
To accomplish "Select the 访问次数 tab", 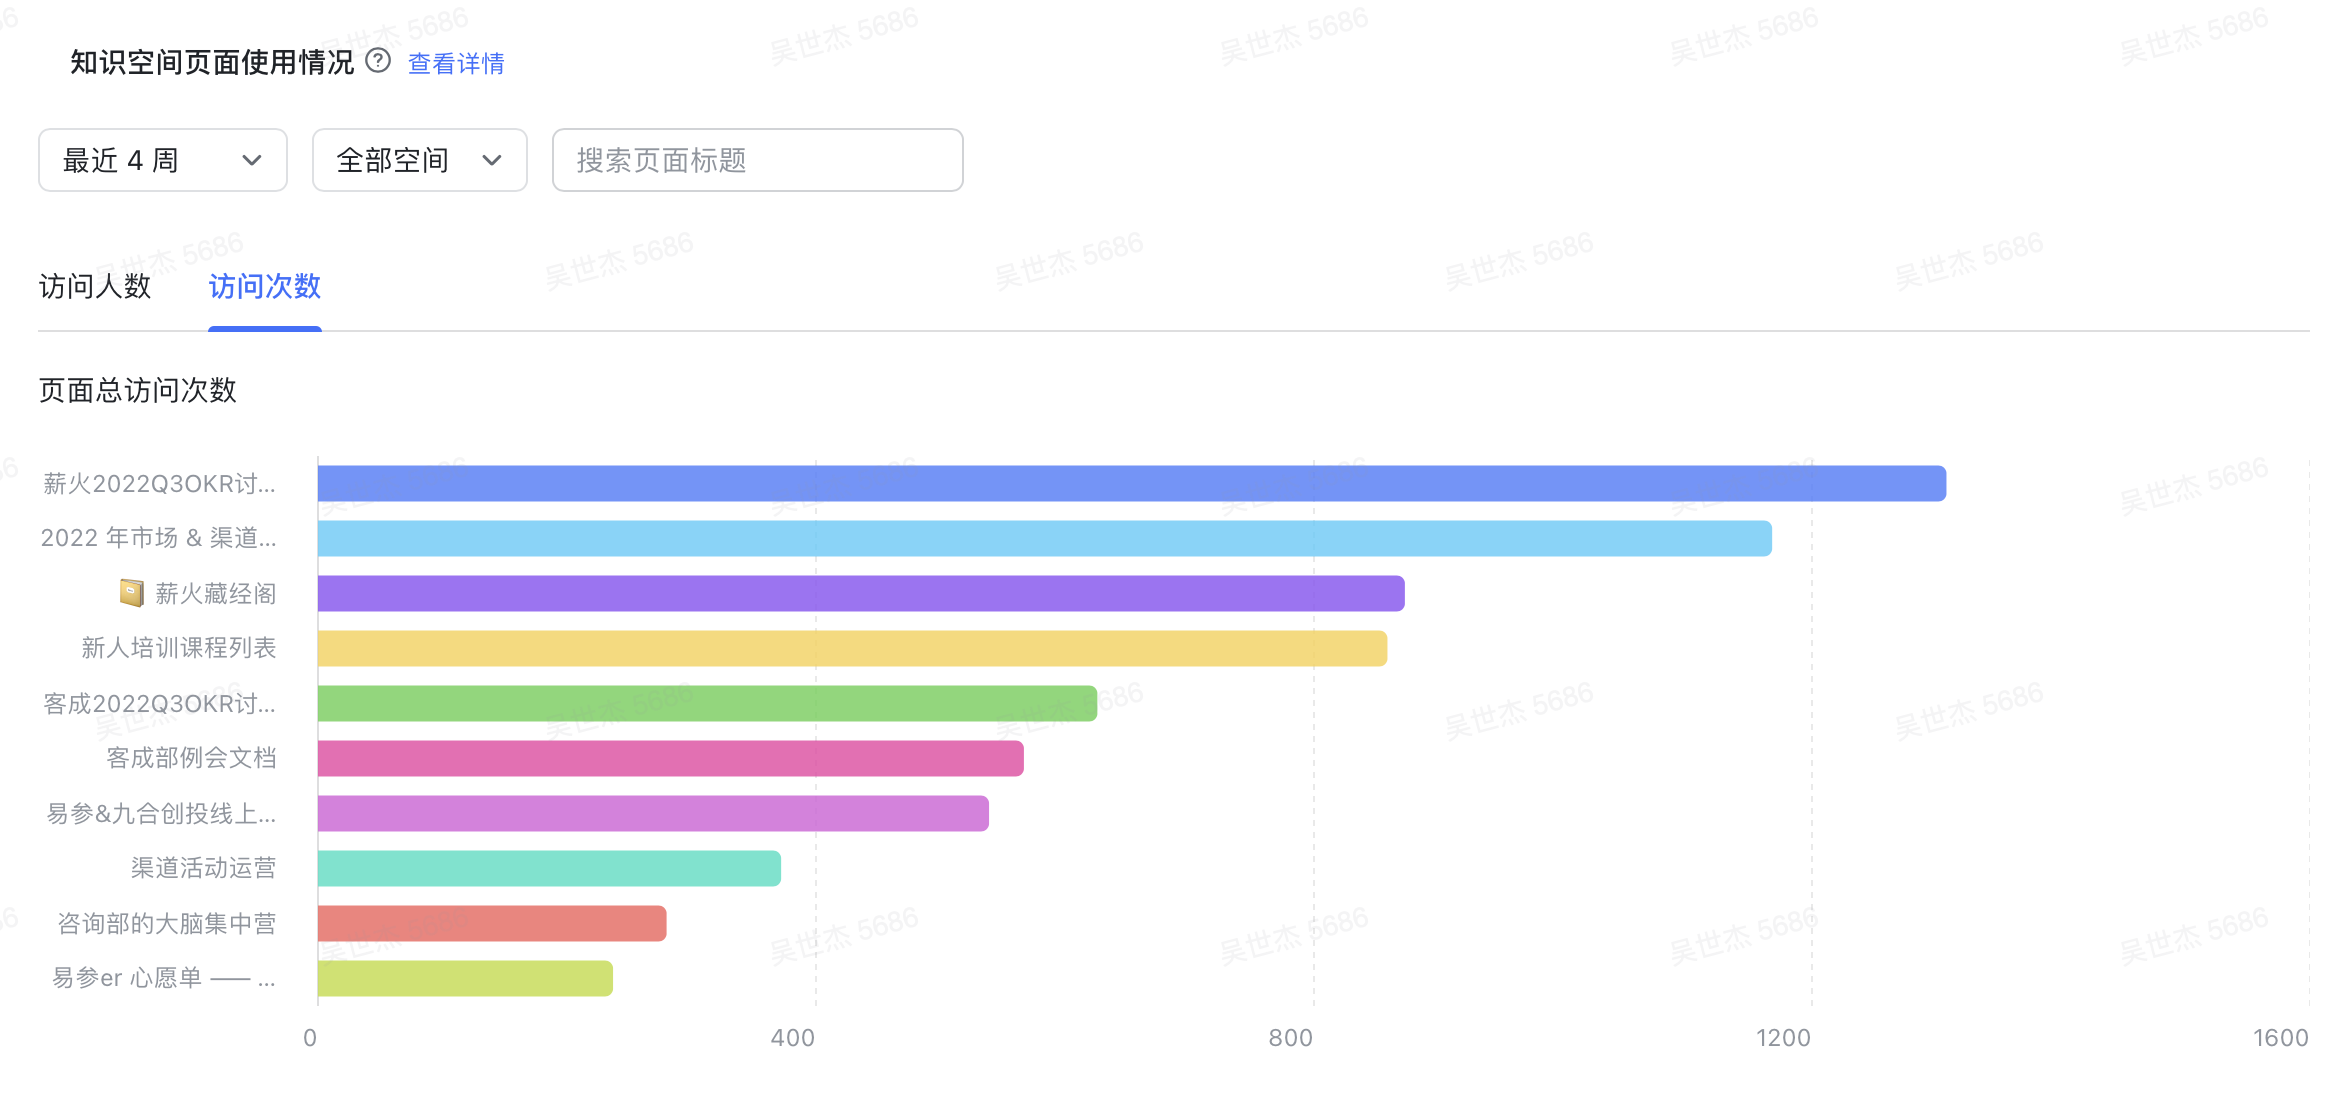I will point(265,287).
